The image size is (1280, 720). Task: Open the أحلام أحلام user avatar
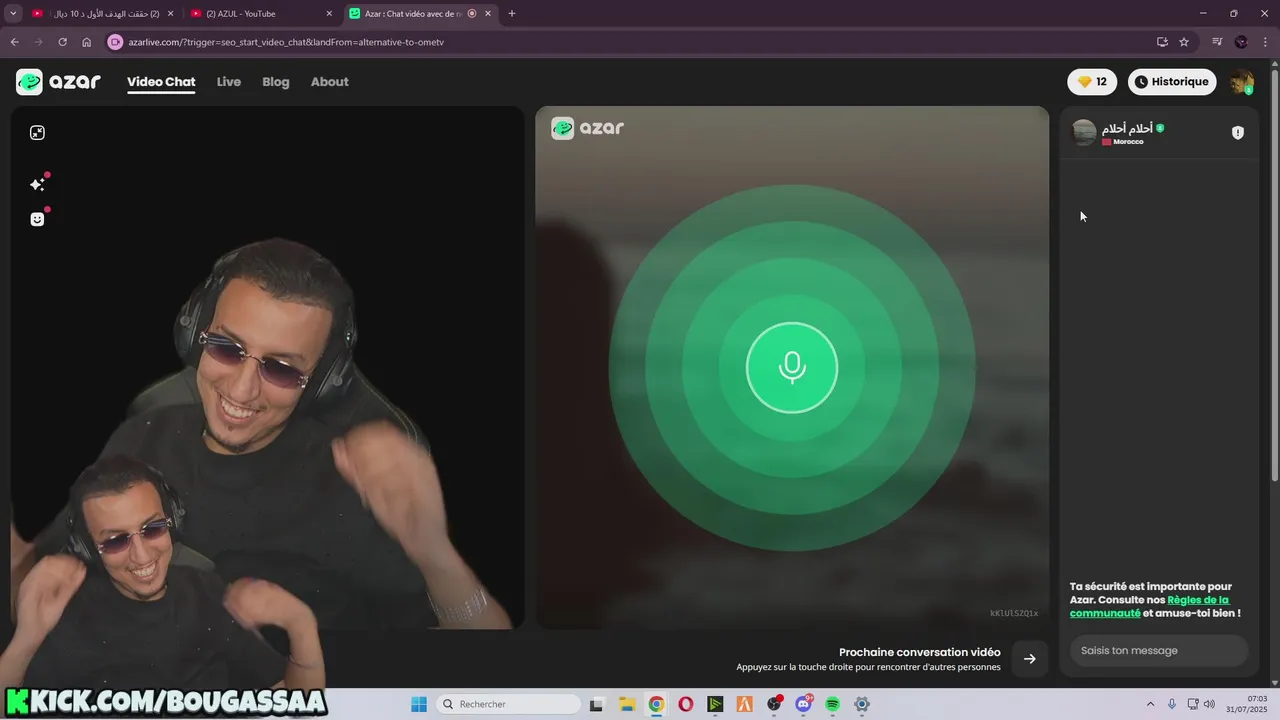[1084, 132]
